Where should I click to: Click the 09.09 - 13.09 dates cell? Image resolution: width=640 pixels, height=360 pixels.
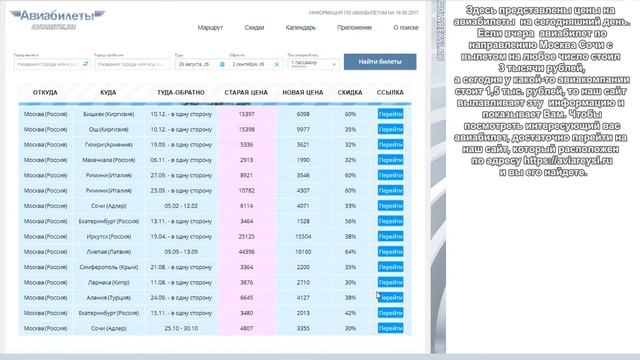181,252
